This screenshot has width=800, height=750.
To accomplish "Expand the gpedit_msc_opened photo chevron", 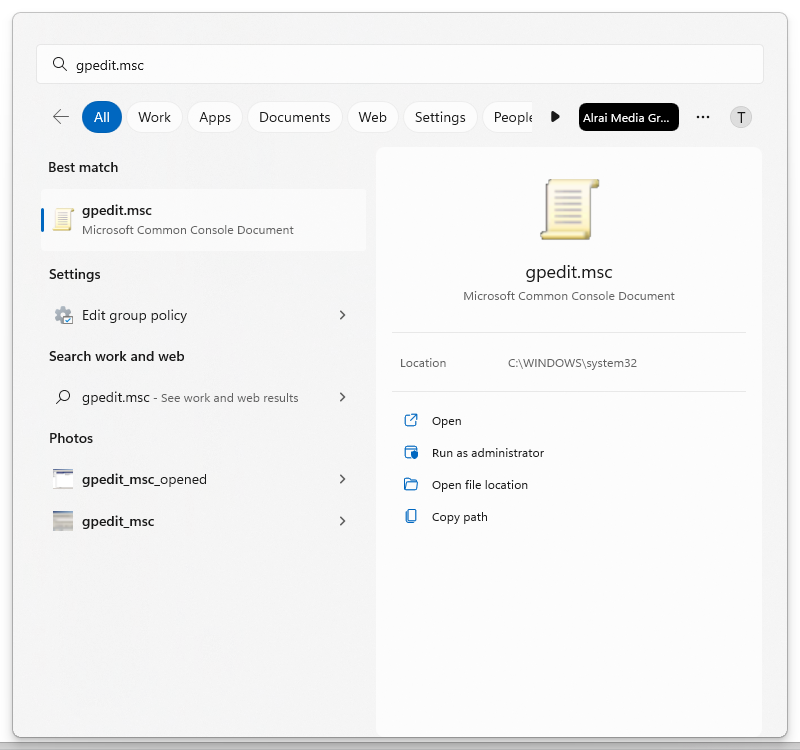I will pyautogui.click(x=342, y=479).
